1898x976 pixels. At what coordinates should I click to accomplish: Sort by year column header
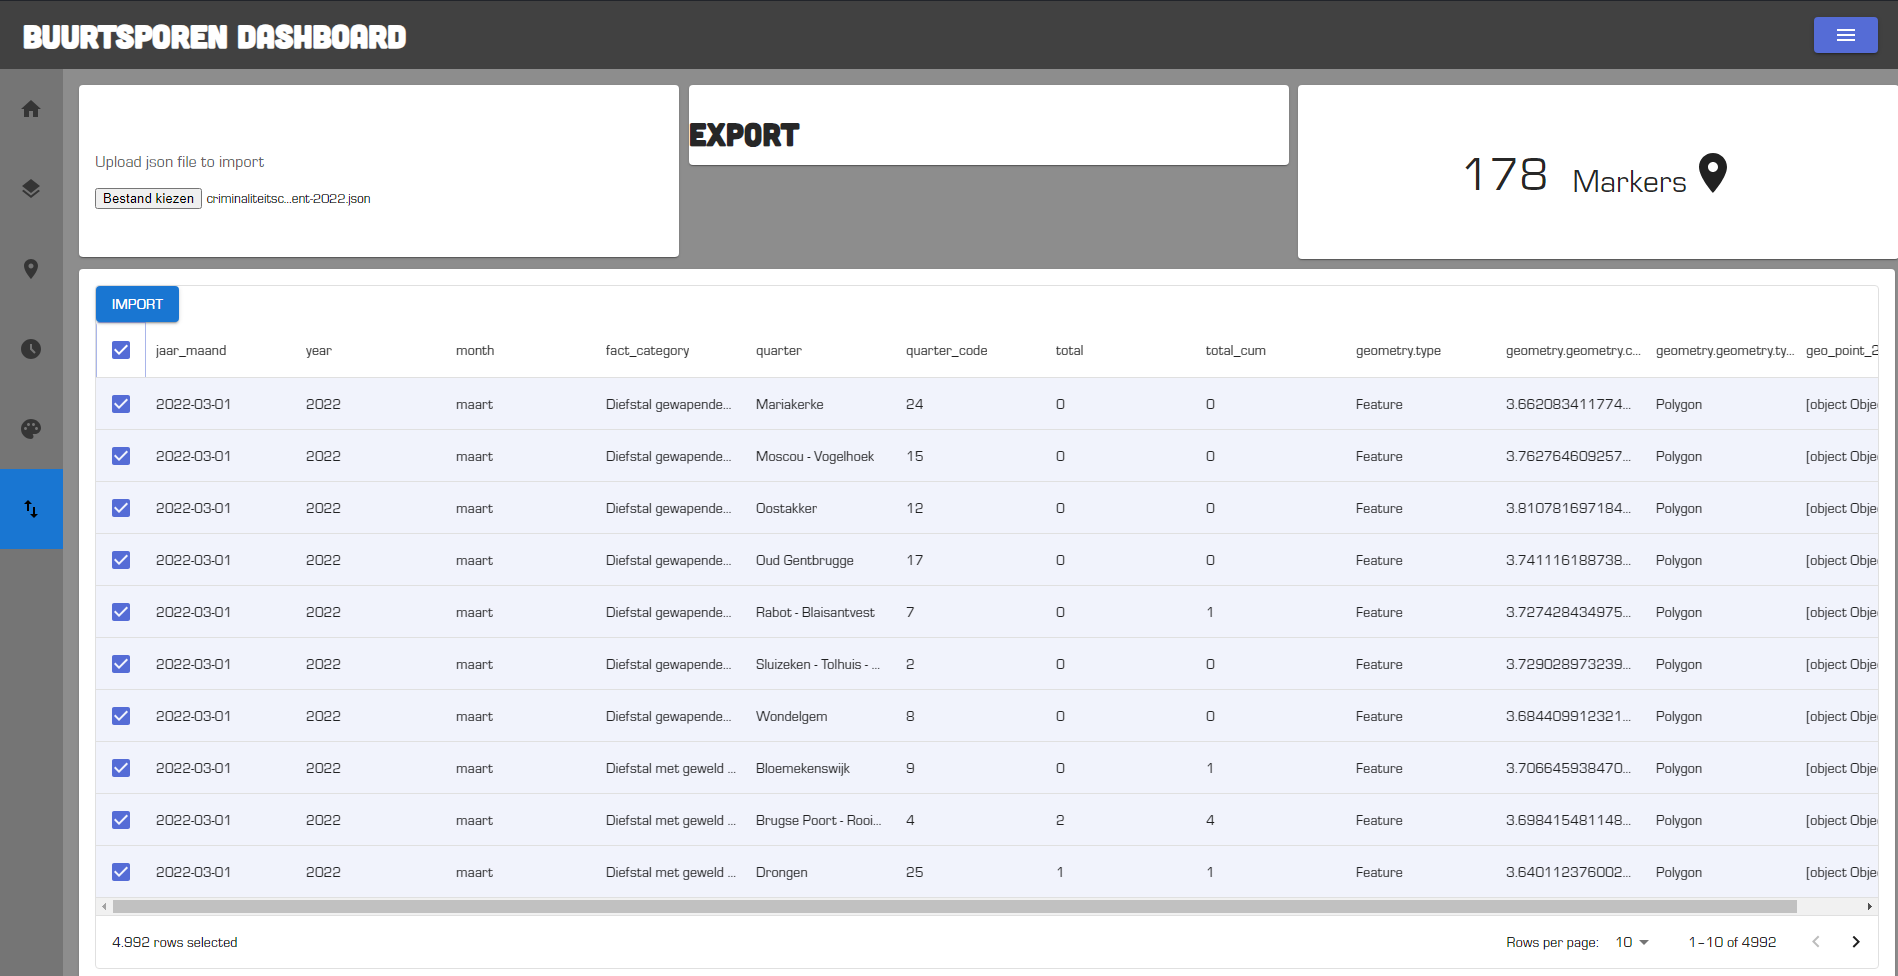pyautogui.click(x=319, y=350)
